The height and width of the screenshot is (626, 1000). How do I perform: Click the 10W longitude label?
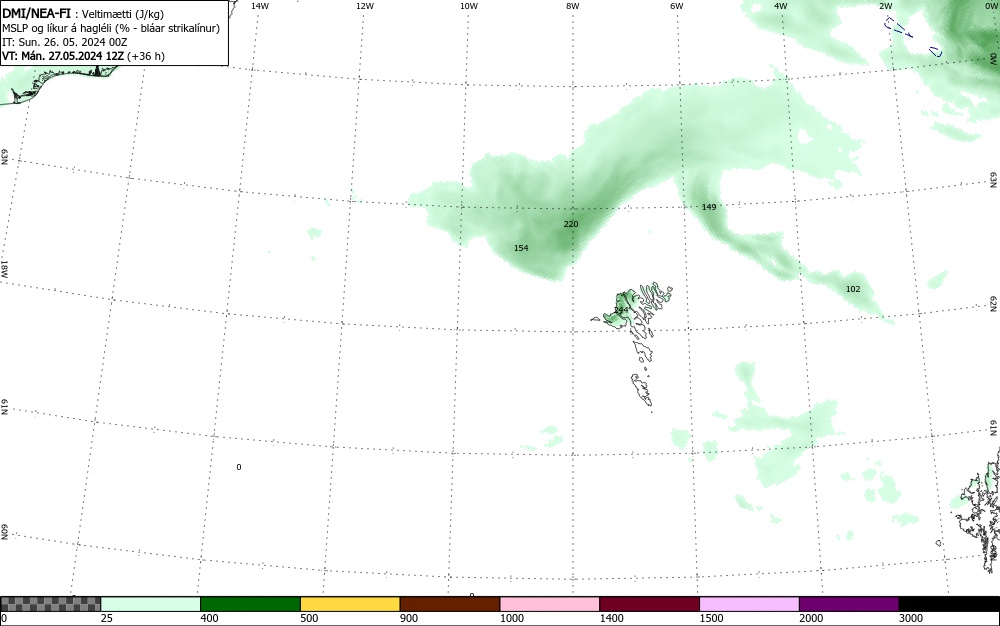pos(469,6)
